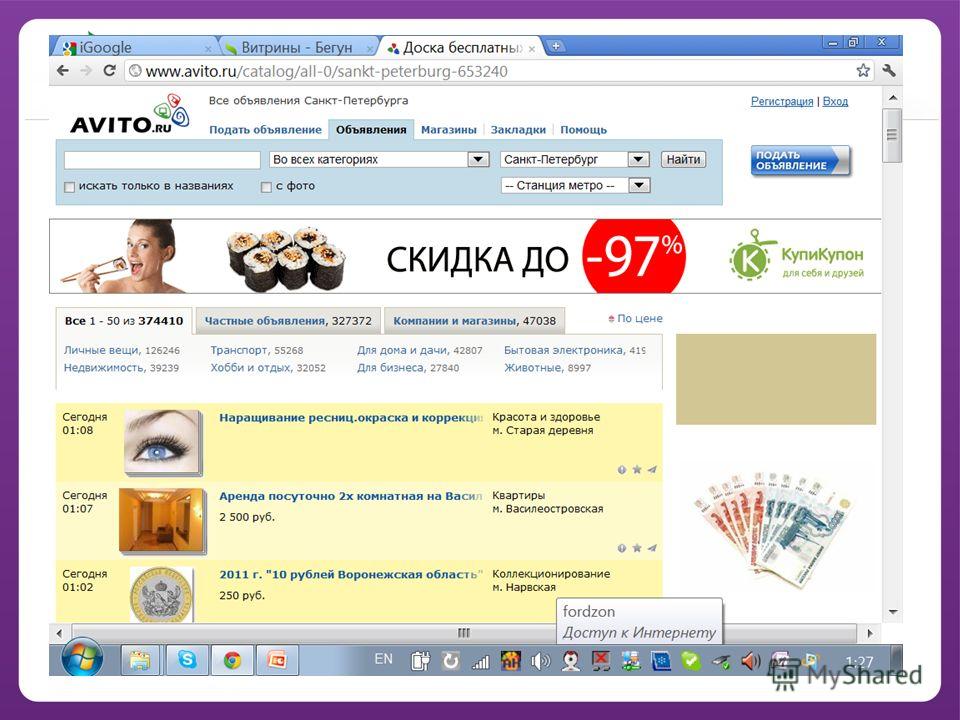This screenshot has width=960, height=720.
Task: Reload the page with the refresh icon
Action: [x=110, y=70]
